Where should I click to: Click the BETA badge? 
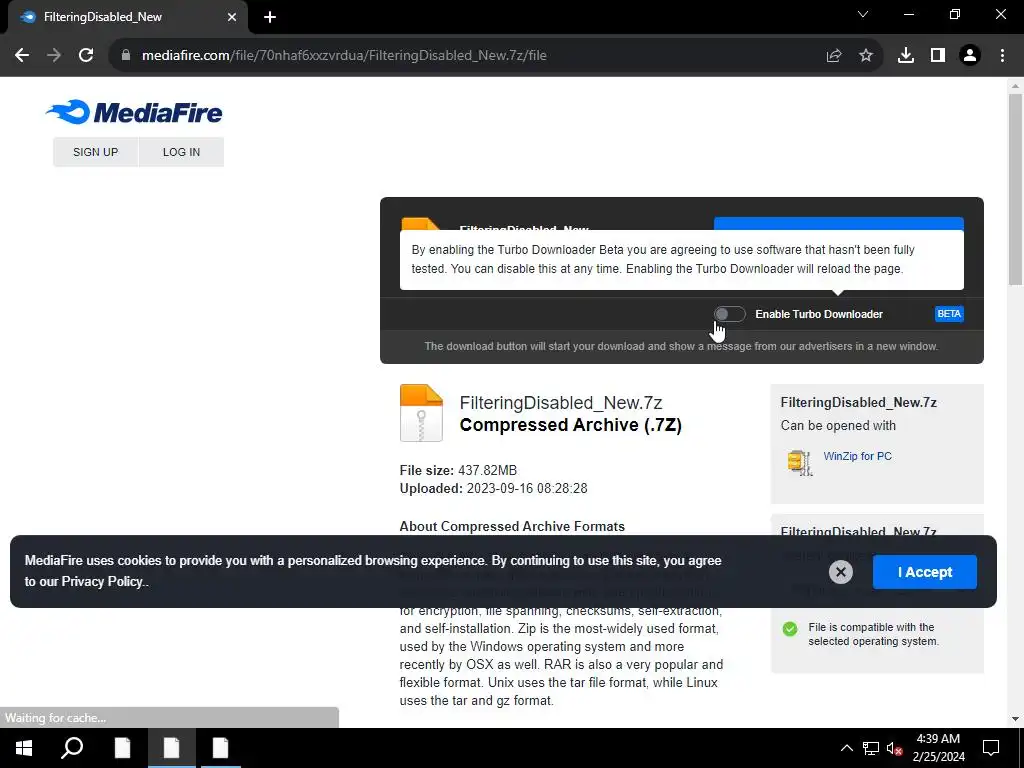[949, 314]
